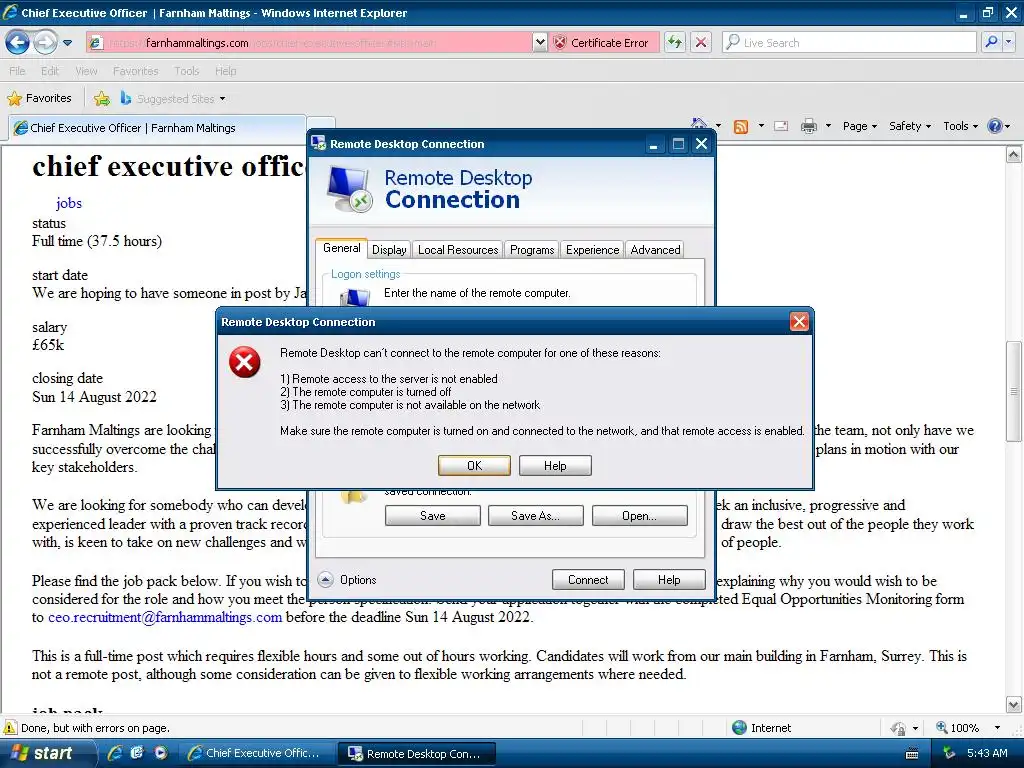Click the Stop loading X icon
This screenshot has height=768, width=1024.
tap(701, 43)
